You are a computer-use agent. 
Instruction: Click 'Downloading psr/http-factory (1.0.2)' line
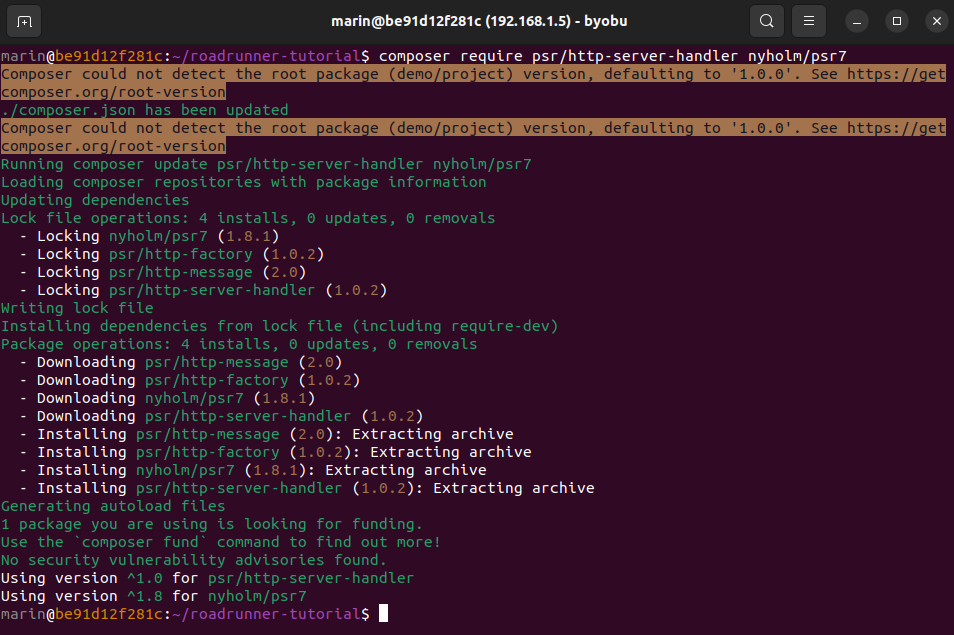point(190,380)
